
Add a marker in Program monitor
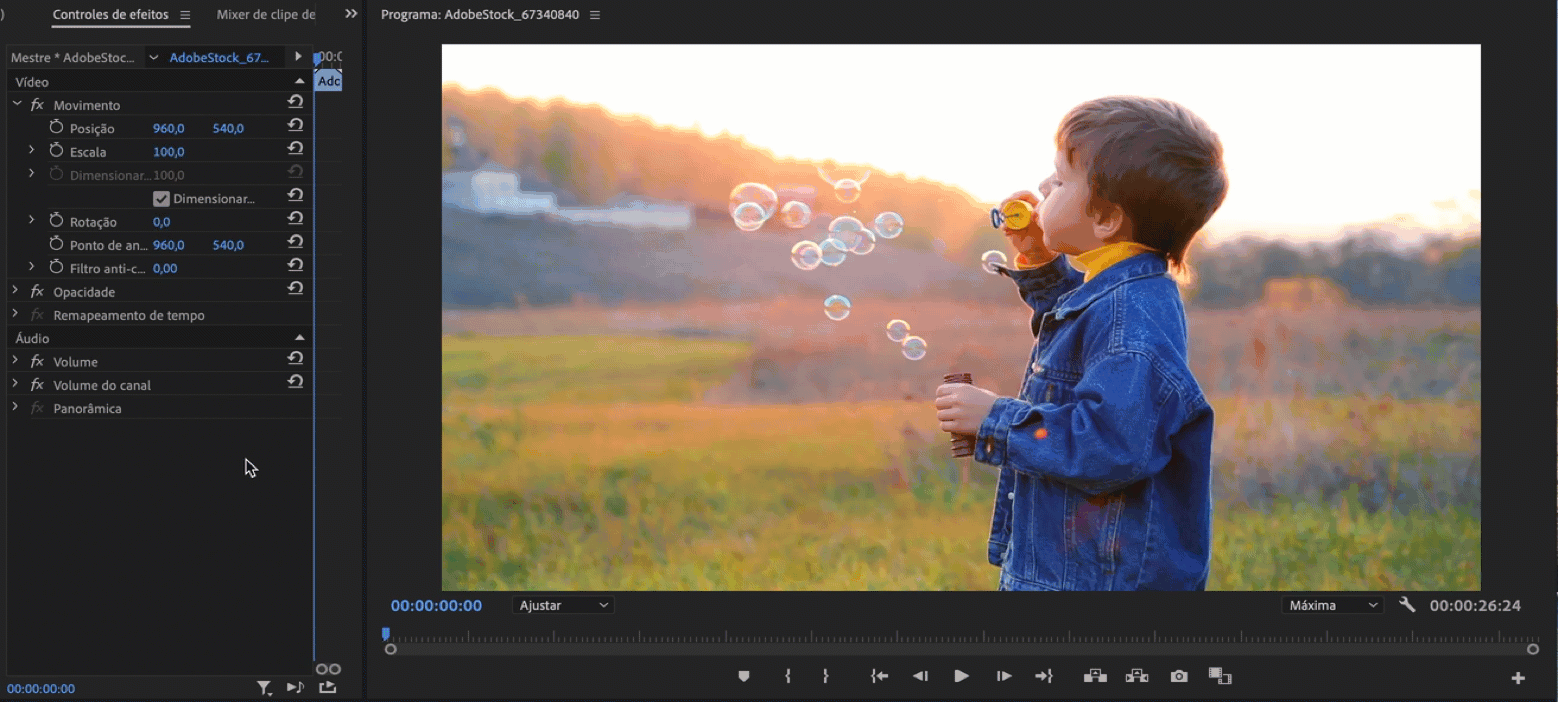tap(744, 676)
